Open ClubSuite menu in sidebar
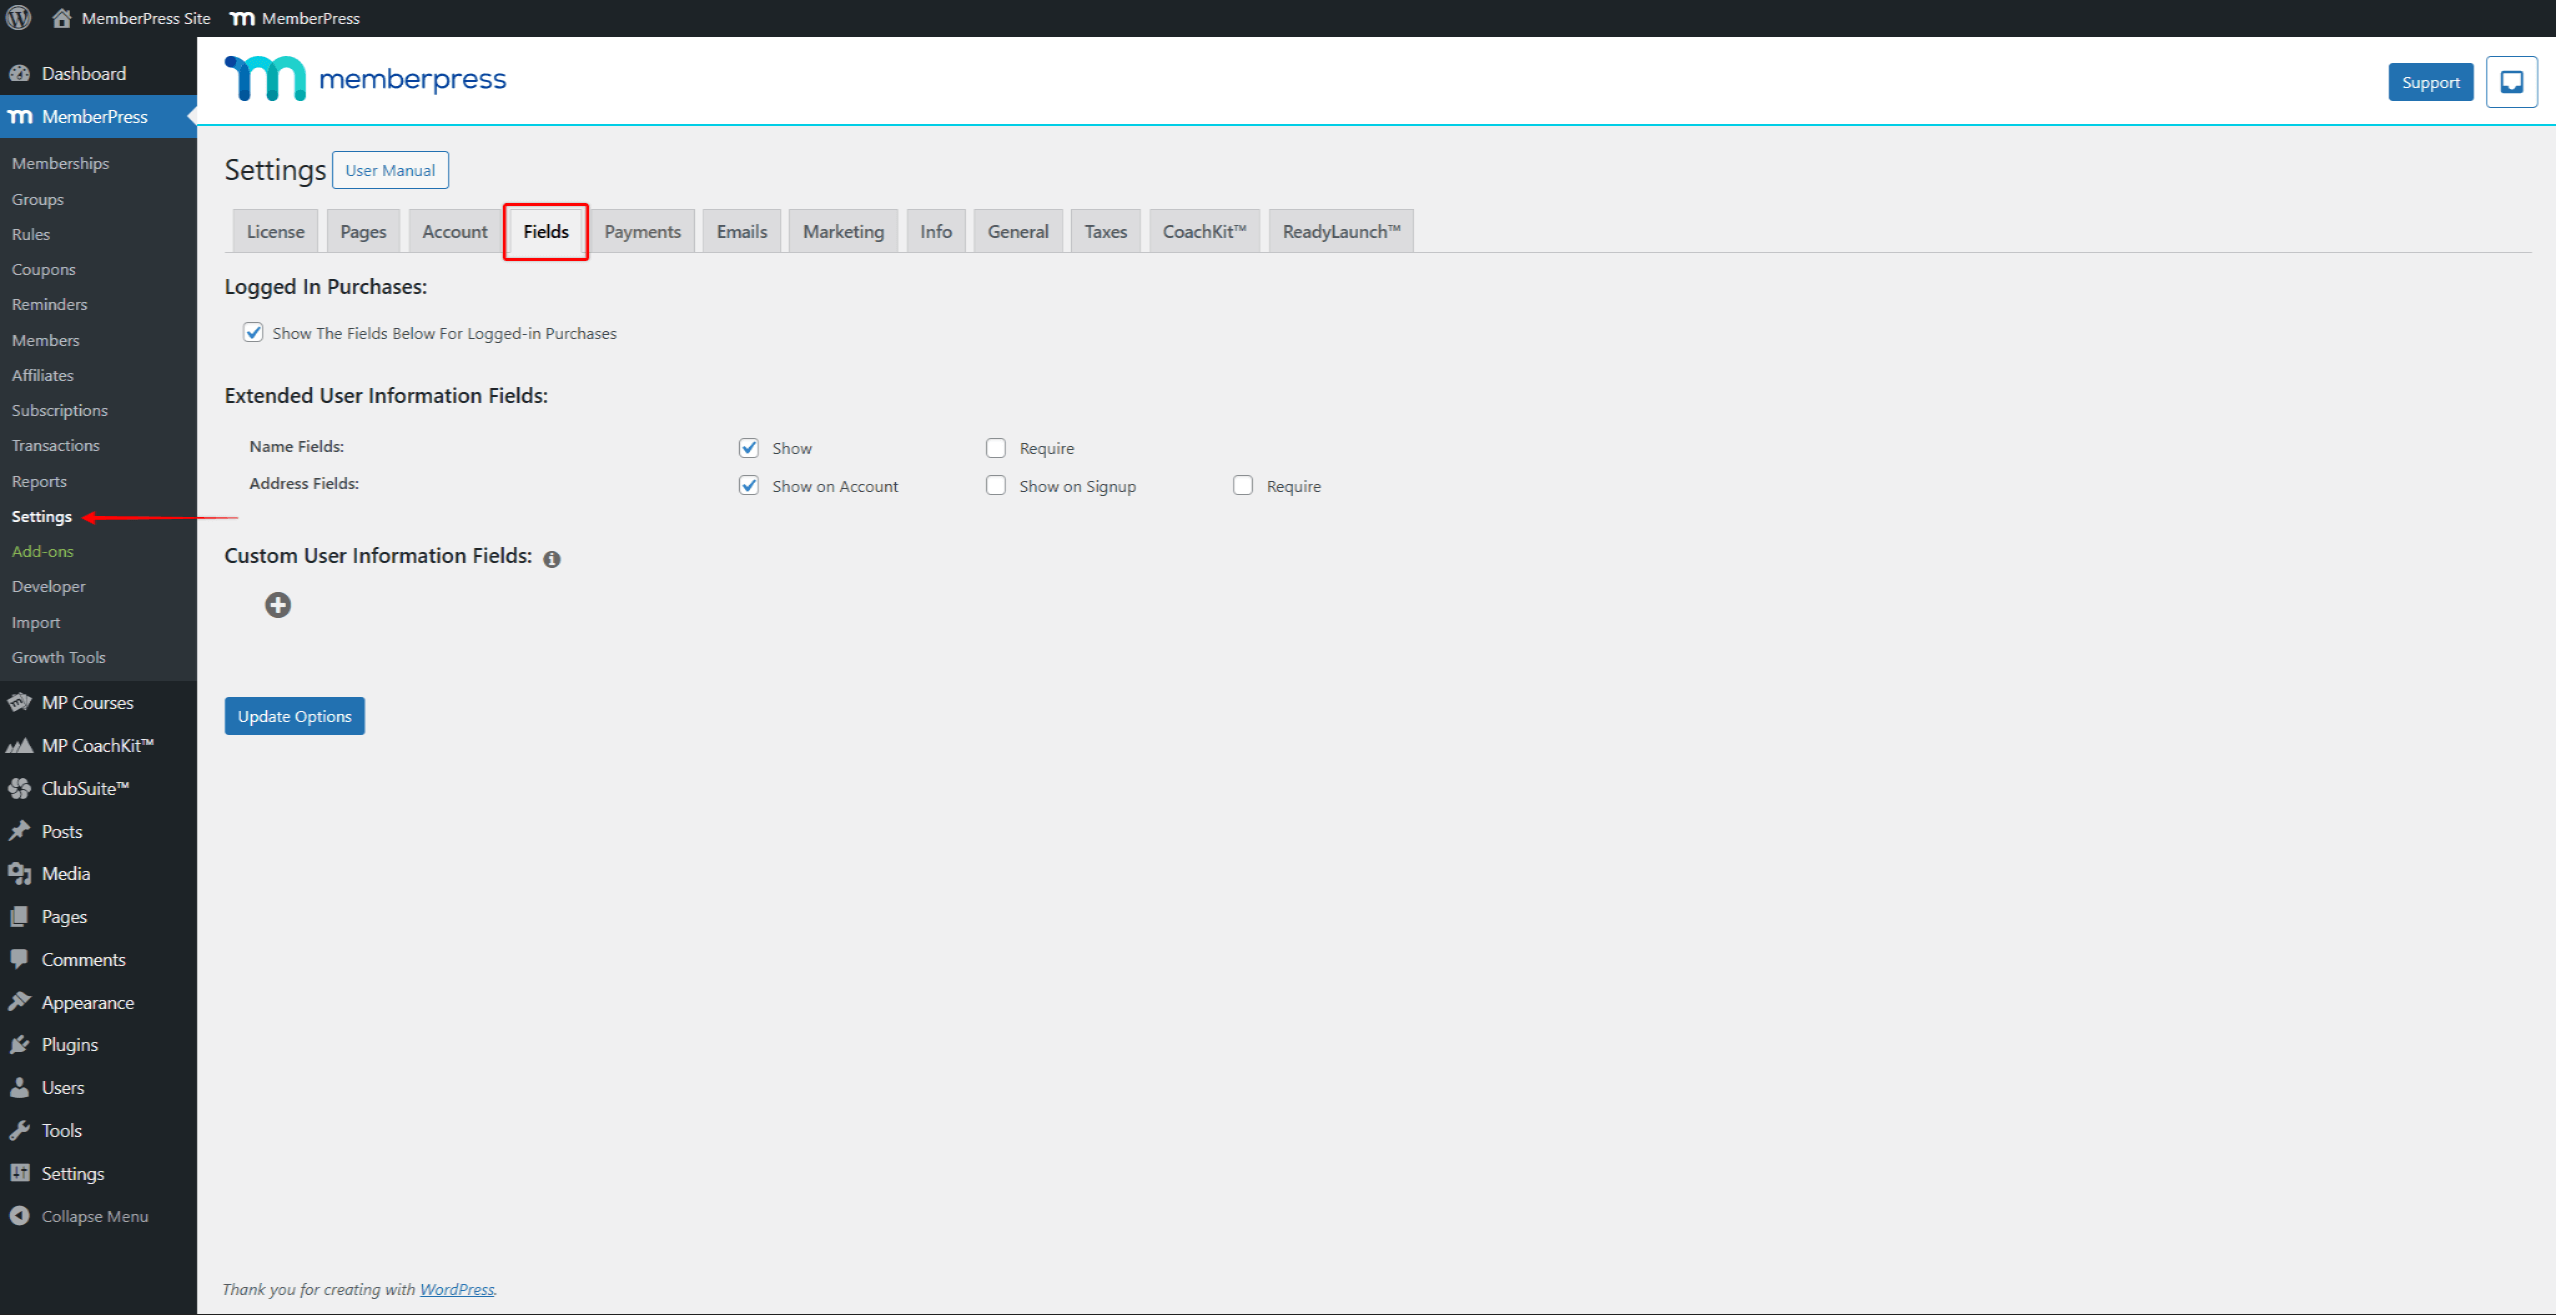Image resolution: width=2556 pixels, height=1315 pixels. tap(85, 788)
